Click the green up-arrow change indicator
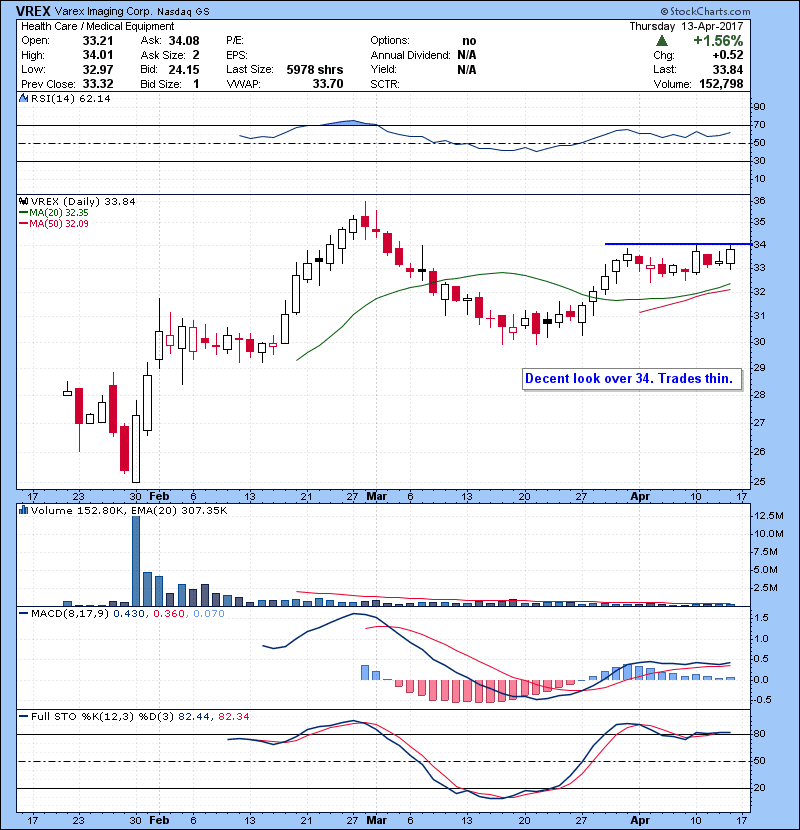 pyautogui.click(x=661, y=41)
